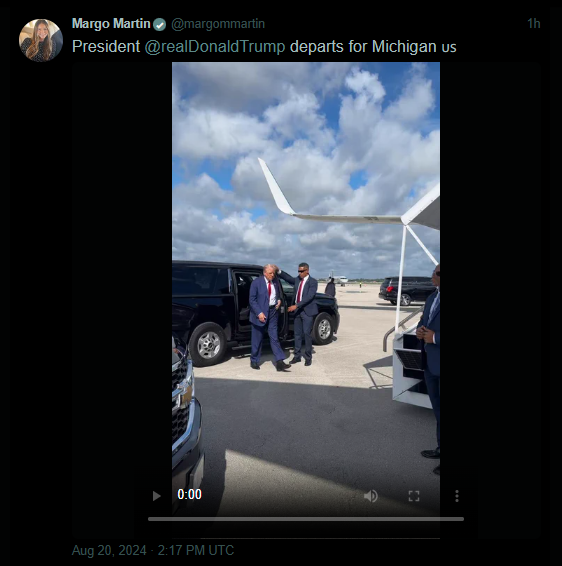Click the 2:17 PM UTC time text
The width and height of the screenshot is (562, 566).
pos(196,550)
